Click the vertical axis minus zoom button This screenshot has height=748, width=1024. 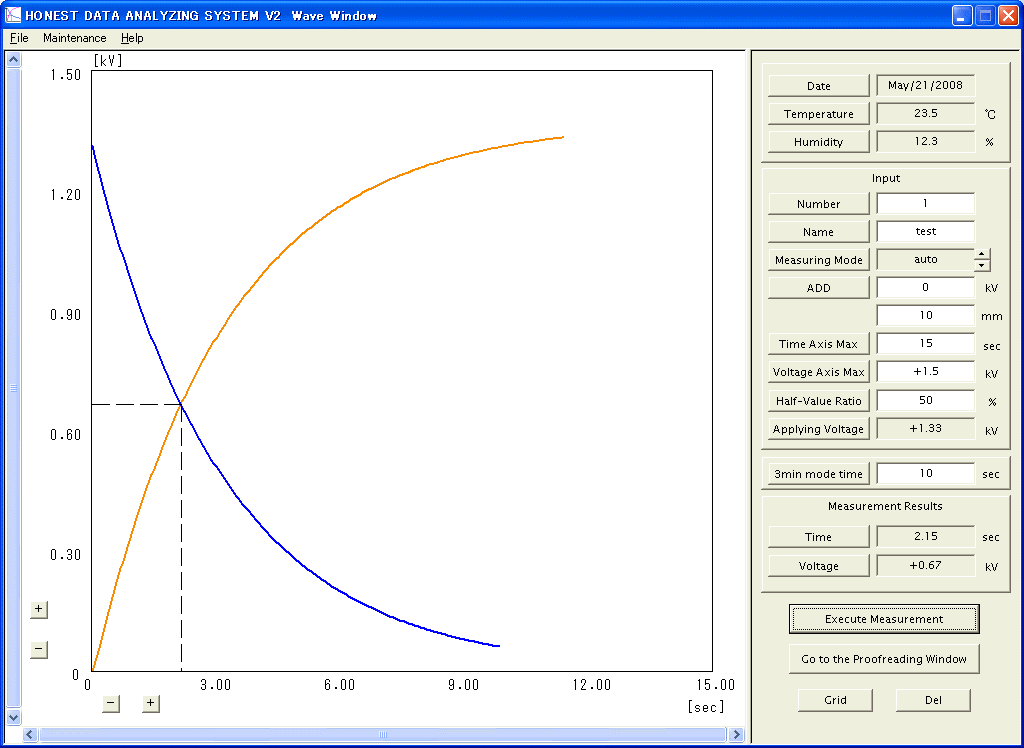39,650
